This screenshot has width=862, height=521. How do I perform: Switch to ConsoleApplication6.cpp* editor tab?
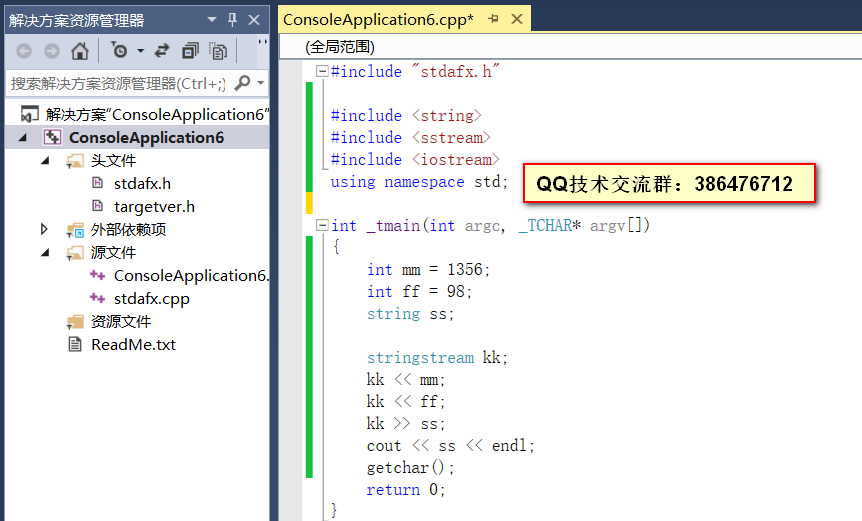[x=378, y=20]
